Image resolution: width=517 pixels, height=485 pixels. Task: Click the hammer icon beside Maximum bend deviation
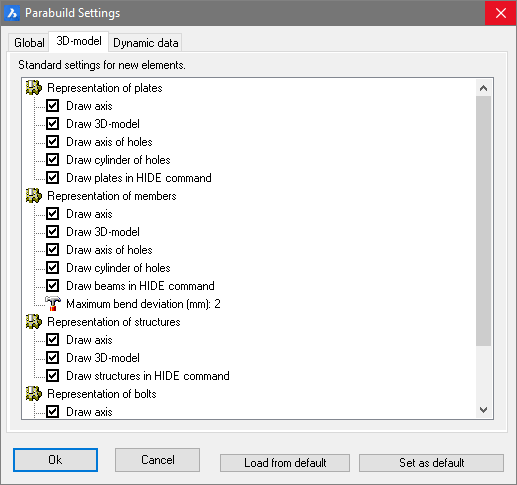point(53,304)
